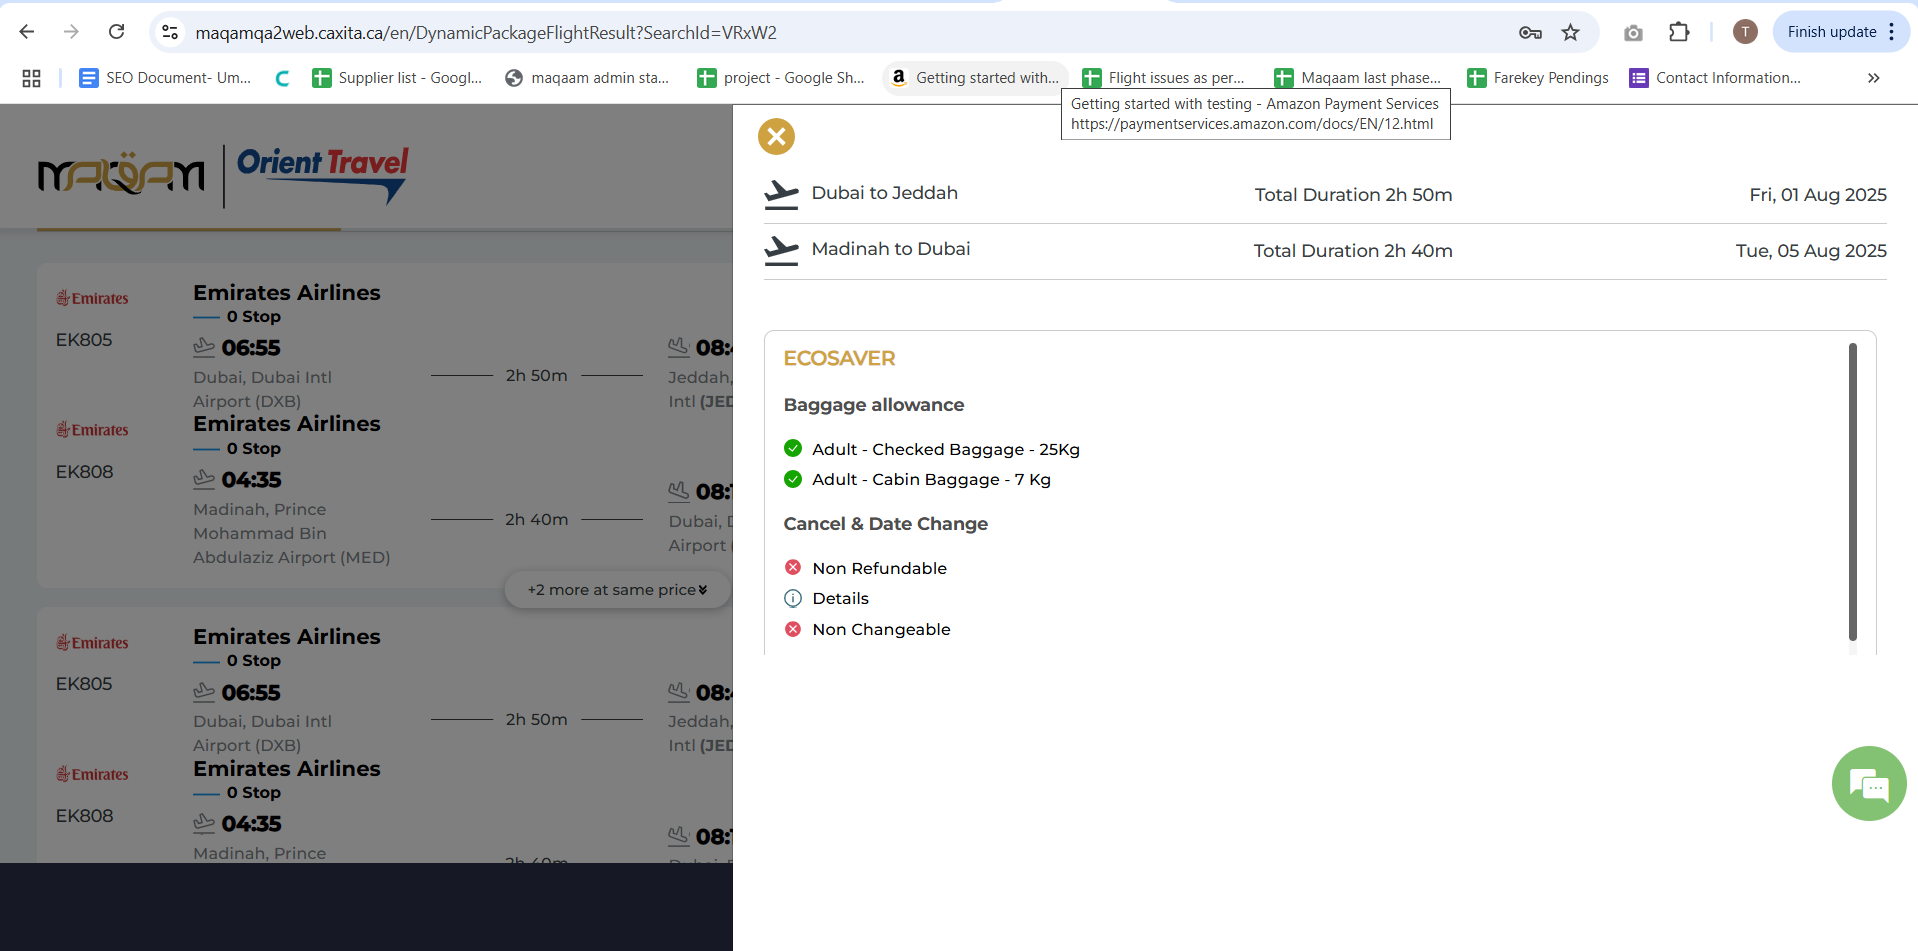Open the Details link under Cancel & Date Change
This screenshot has width=1918, height=951.
click(840, 599)
